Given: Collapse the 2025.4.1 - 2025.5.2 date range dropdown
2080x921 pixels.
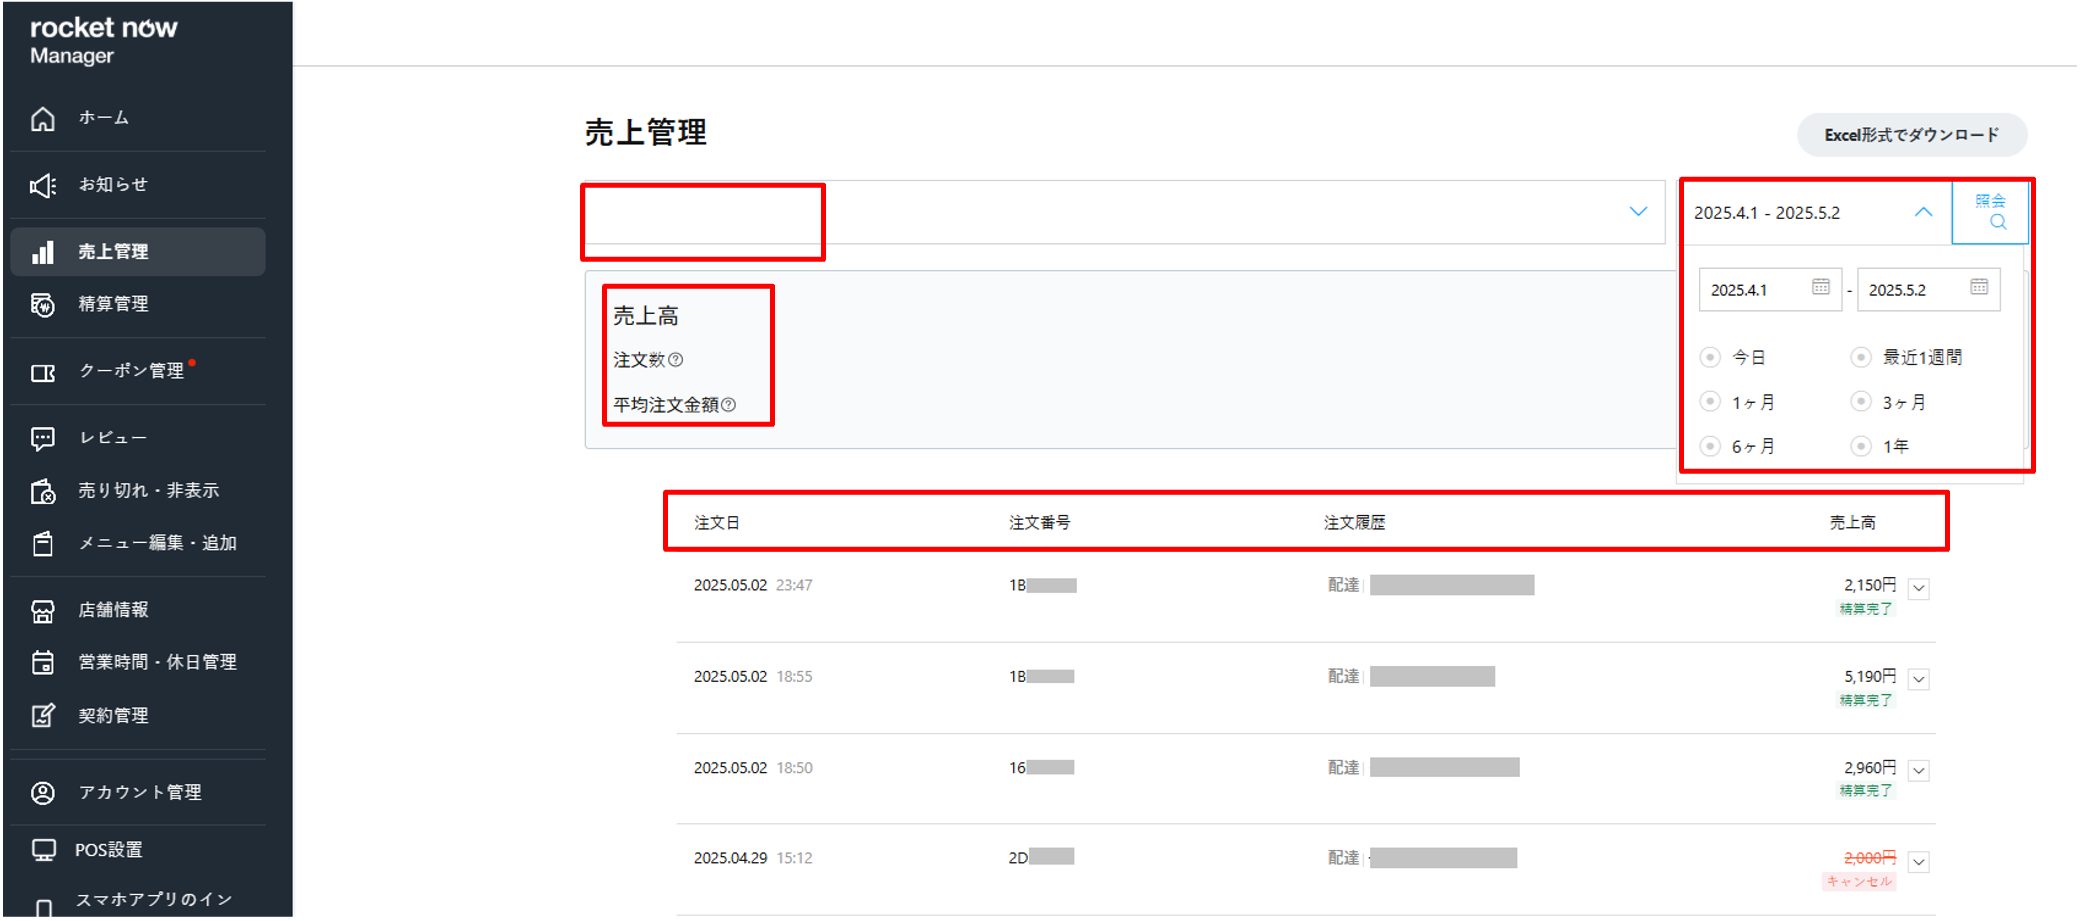Looking at the screenshot, I should tap(1923, 212).
